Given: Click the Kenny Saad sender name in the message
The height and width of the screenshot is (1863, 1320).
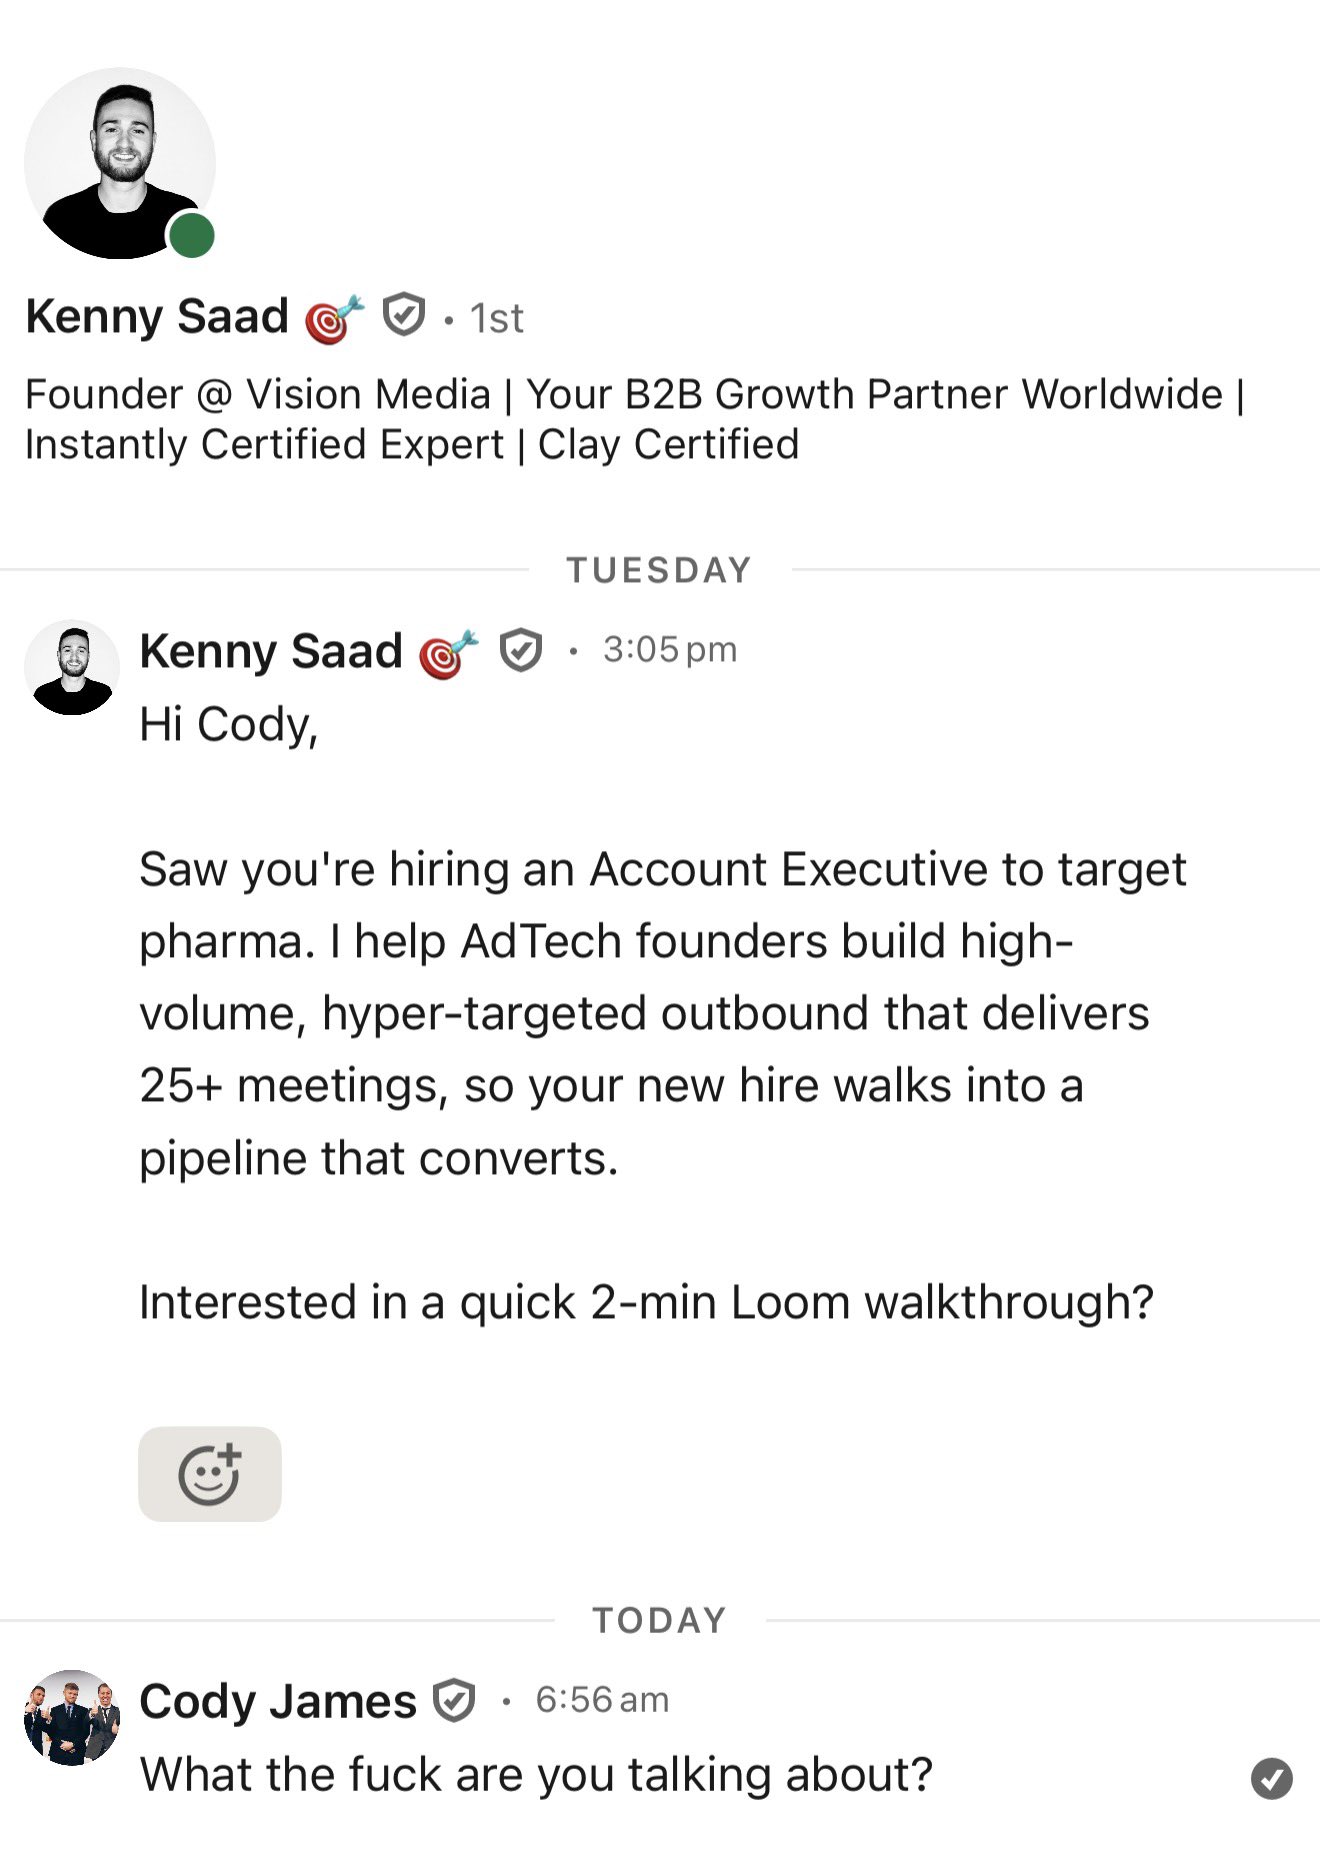Looking at the screenshot, I should pyautogui.click(x=270, y=651).
